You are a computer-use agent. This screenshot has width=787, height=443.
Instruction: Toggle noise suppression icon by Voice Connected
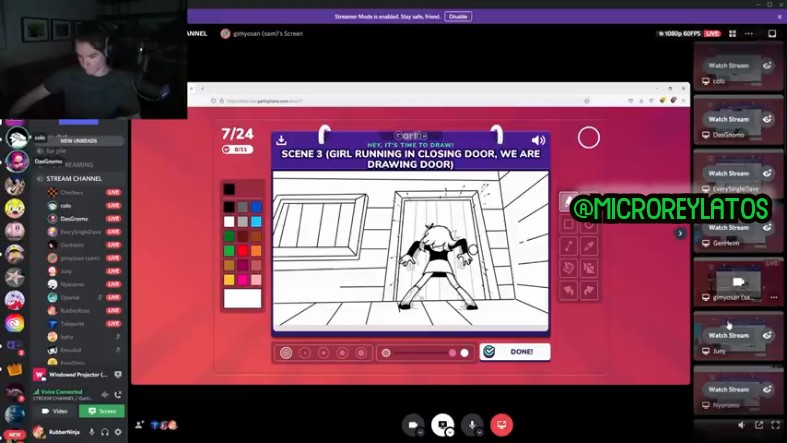click(104, 394)
